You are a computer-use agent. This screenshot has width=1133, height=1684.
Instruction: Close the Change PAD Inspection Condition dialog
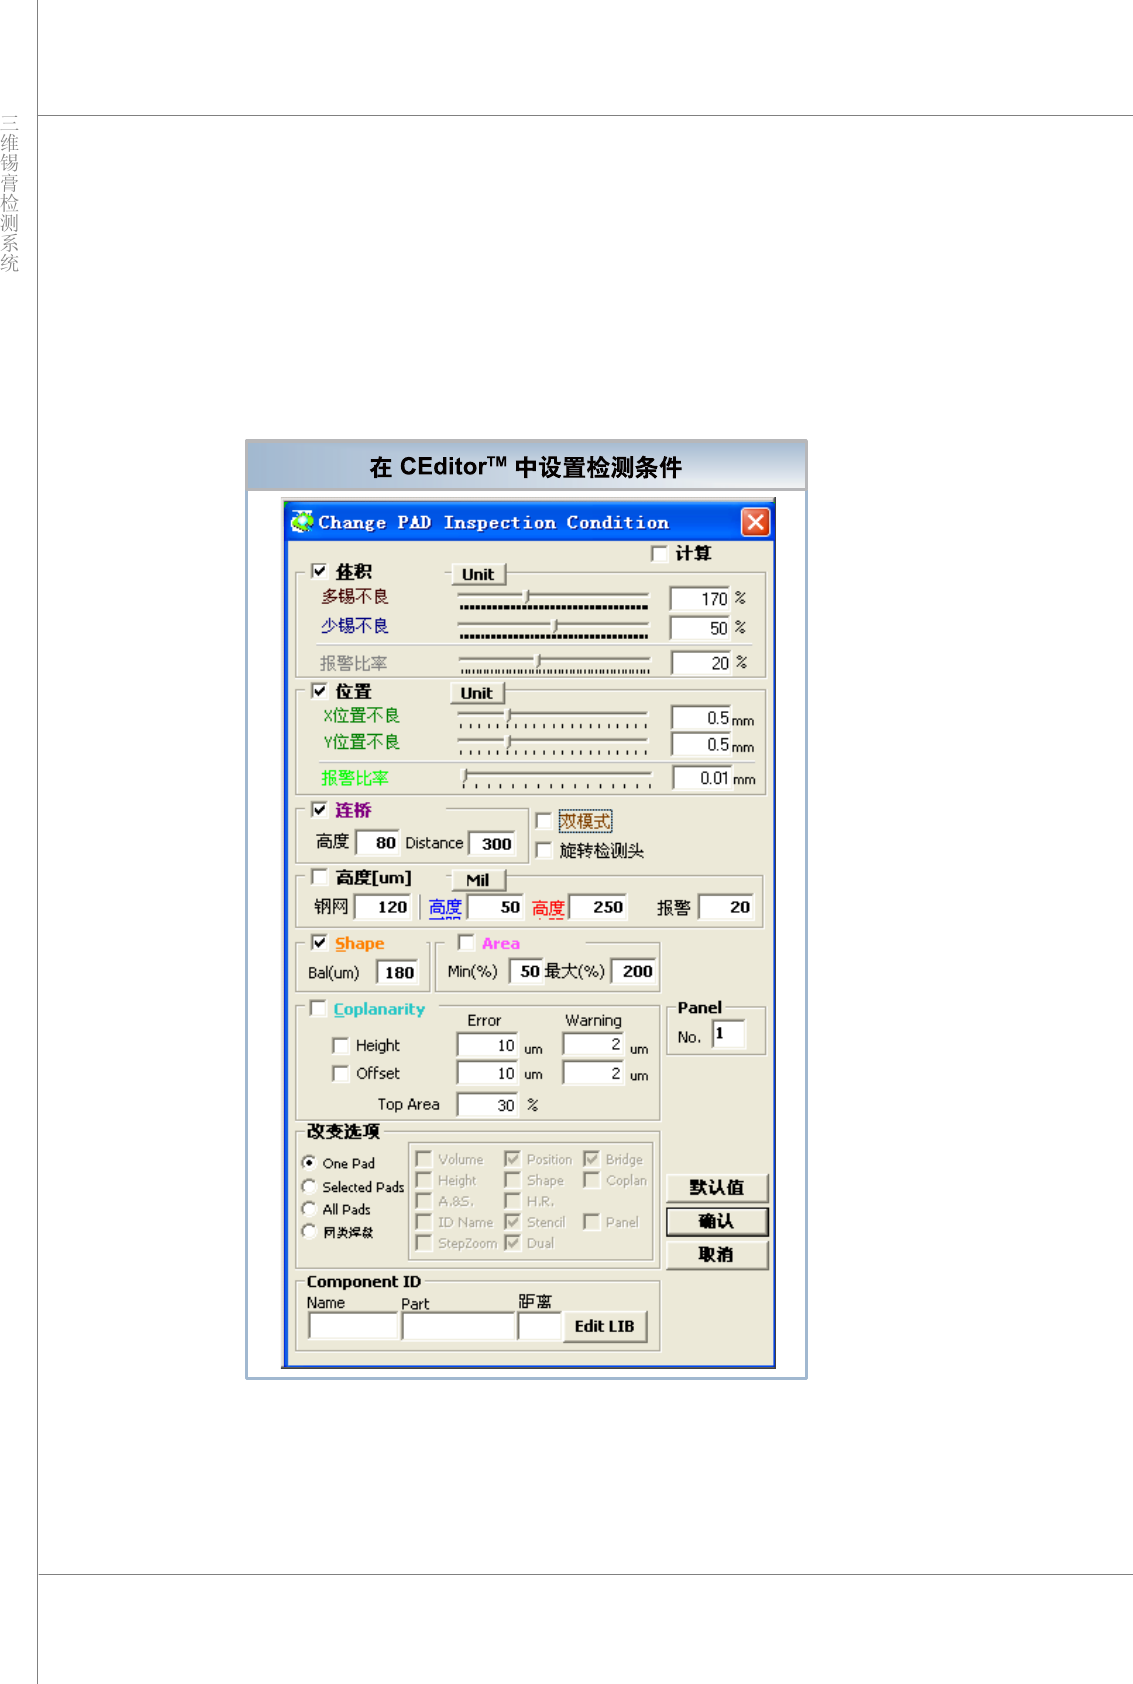pos(755,522)
